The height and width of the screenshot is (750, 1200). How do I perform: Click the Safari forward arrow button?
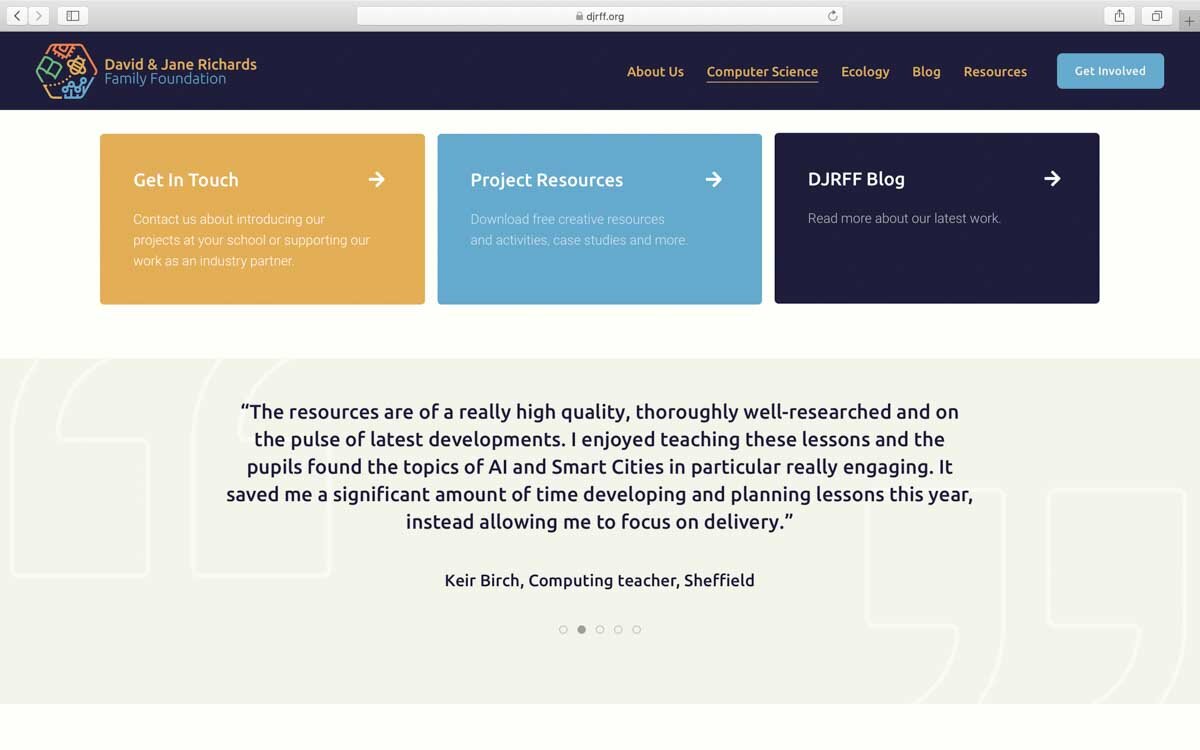[x=39, y=16]
